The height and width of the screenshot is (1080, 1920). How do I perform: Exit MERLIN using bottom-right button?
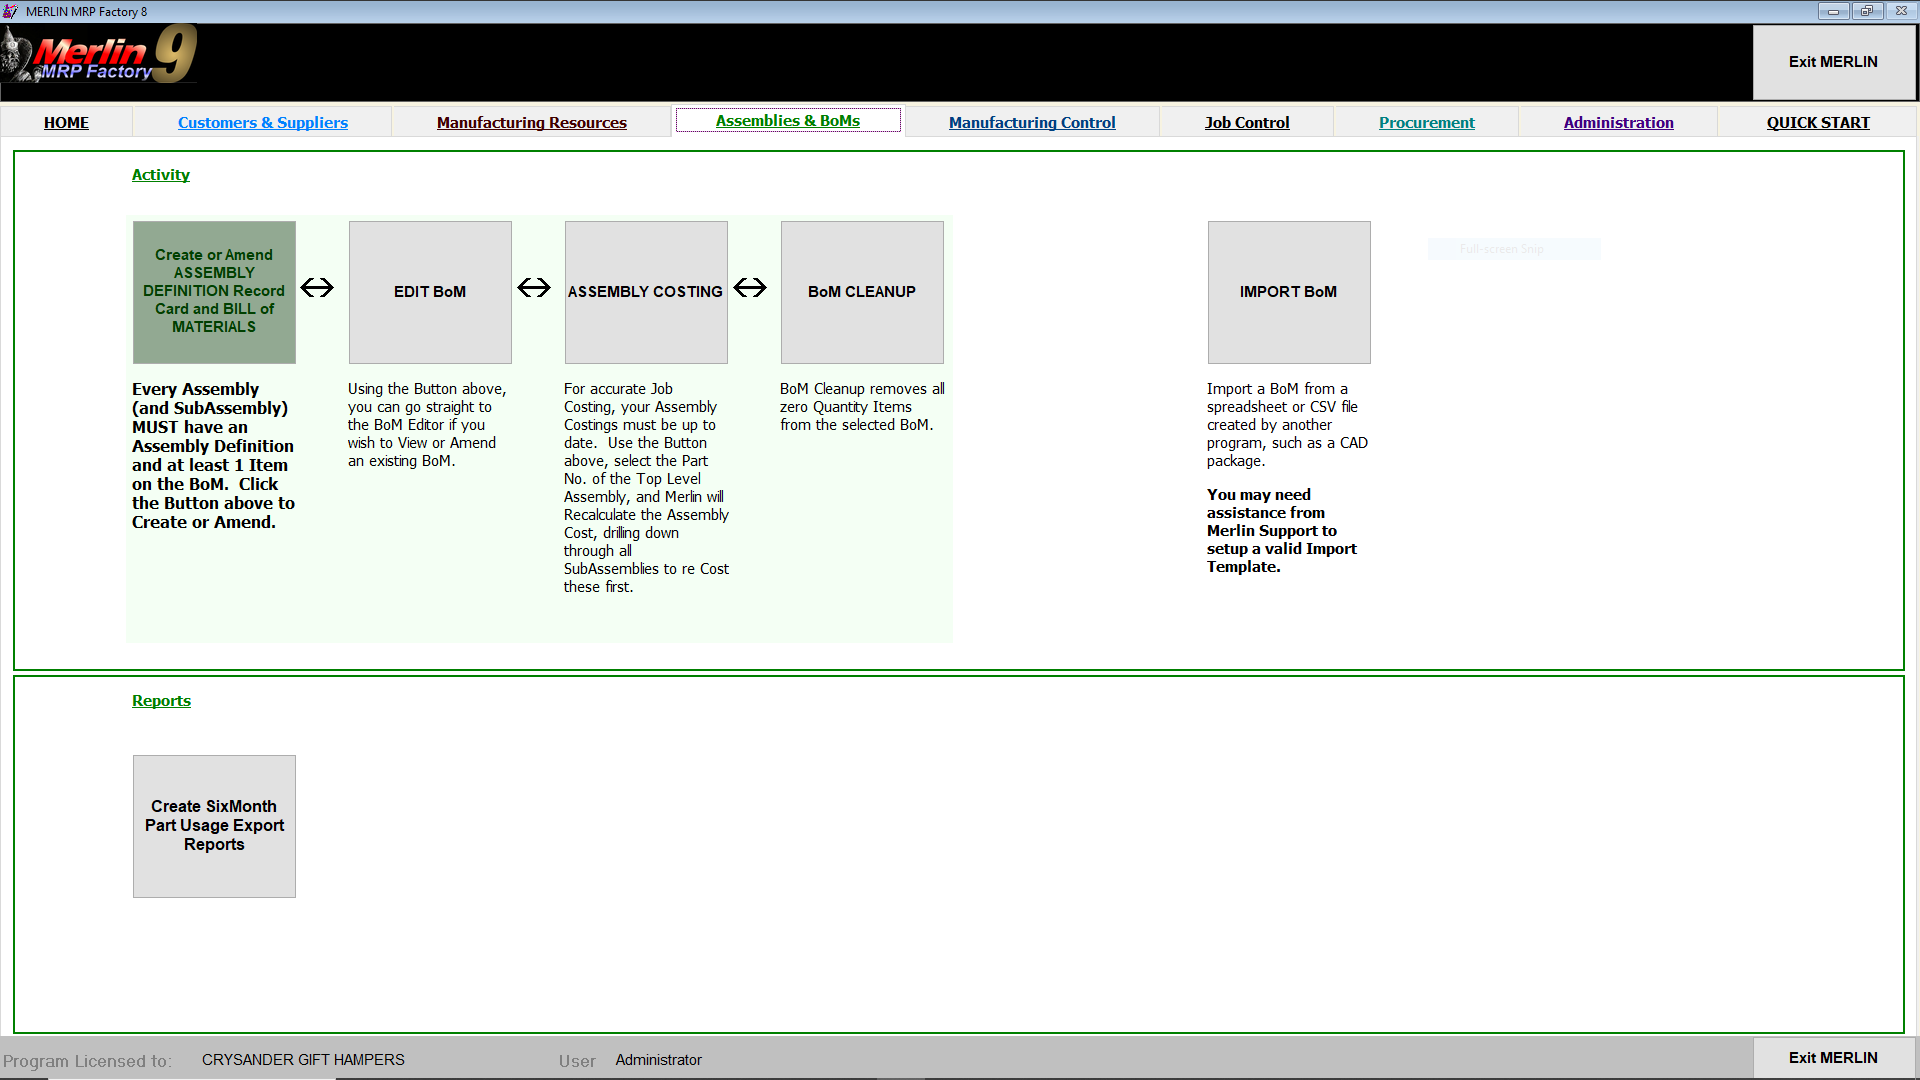pos(1833,1057)
